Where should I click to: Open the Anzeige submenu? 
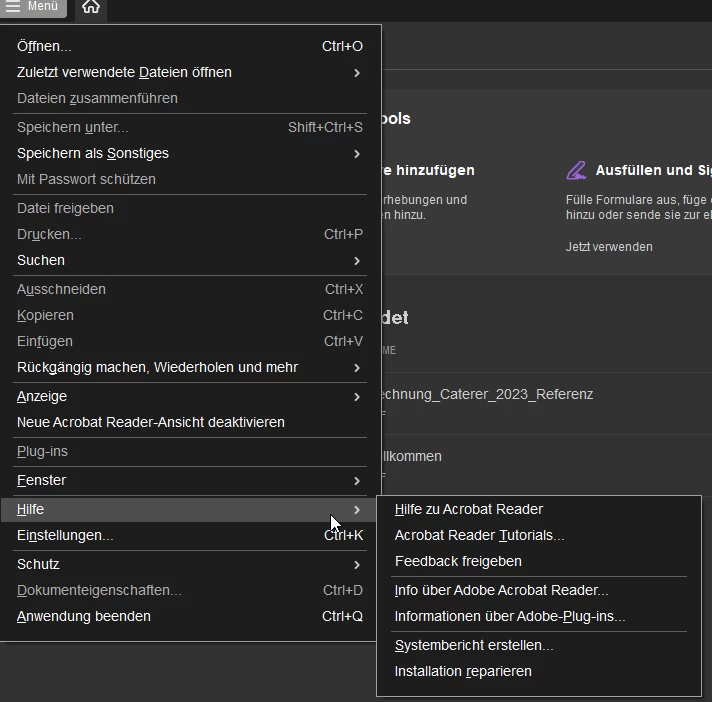click(190, 396)
